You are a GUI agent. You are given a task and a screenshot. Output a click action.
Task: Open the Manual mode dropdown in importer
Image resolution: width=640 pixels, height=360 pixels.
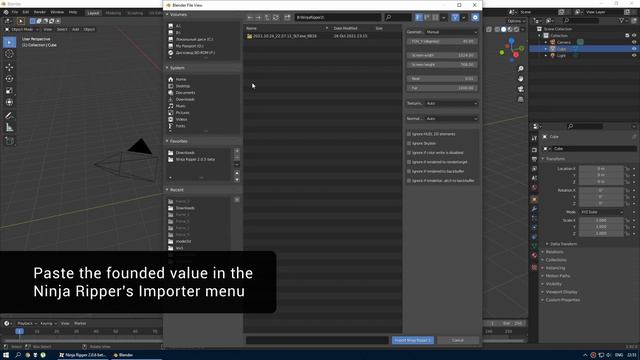[x=451, y=32]
